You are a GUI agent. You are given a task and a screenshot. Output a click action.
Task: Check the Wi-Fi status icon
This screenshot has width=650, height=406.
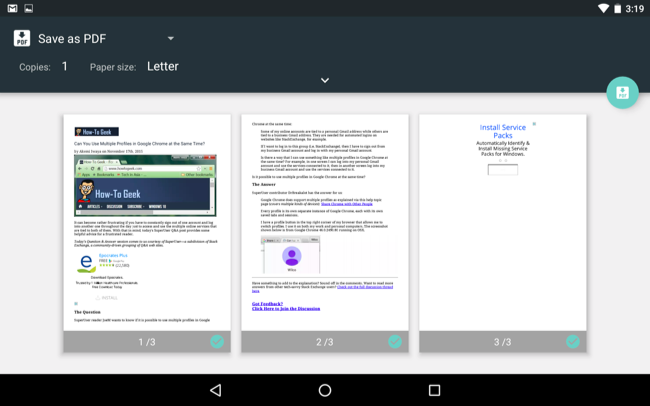(x=603, y=8)
